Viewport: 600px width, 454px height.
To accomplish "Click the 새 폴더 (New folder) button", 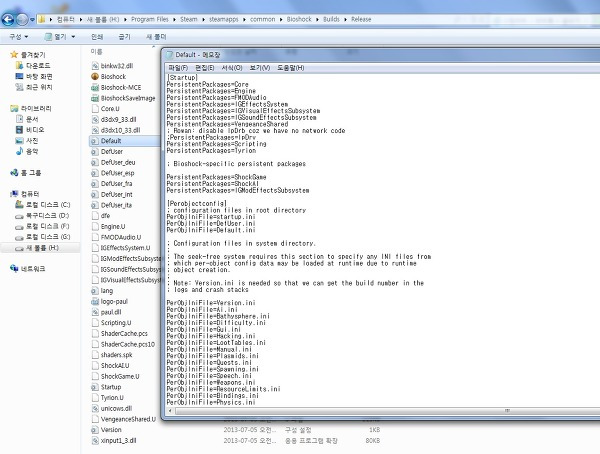I will 156,37.
